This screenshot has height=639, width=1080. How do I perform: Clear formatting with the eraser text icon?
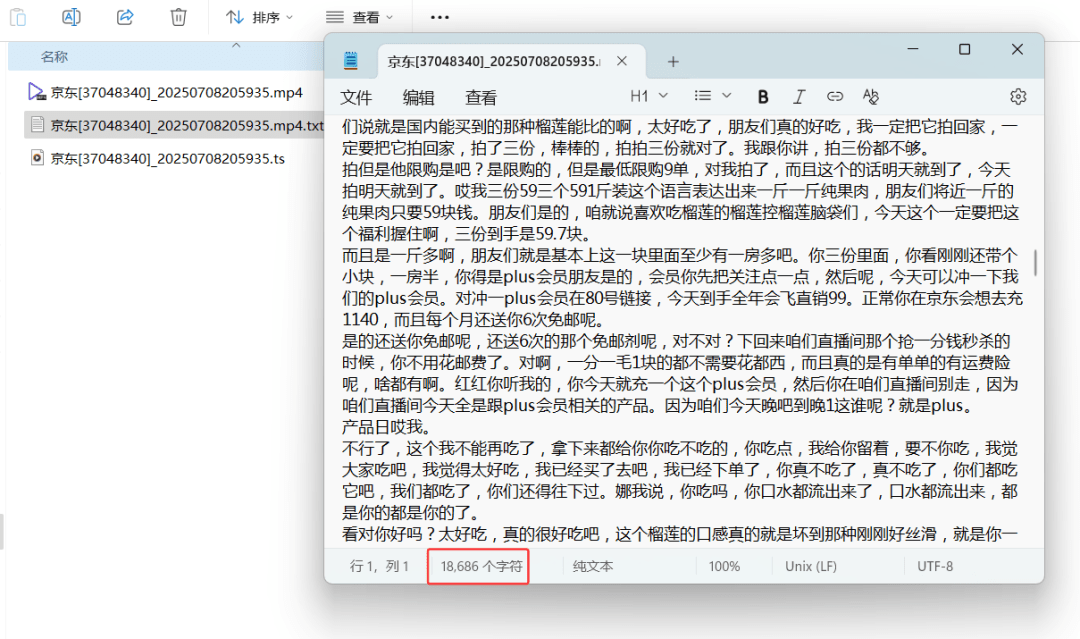[x=870, y=97]
